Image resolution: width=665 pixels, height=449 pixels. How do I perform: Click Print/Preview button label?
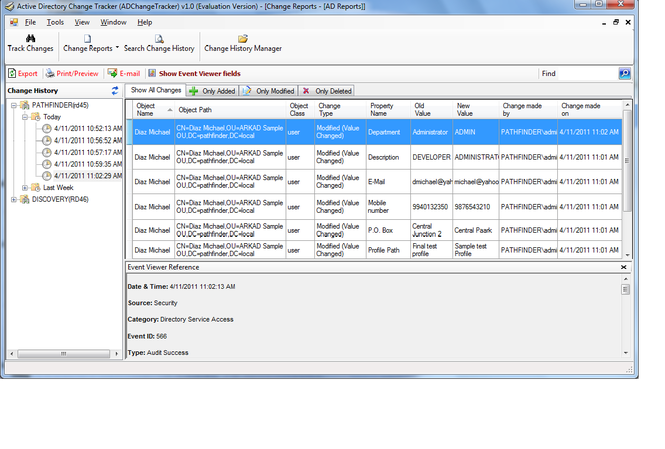pyautogui.click(x=77, y=73)
